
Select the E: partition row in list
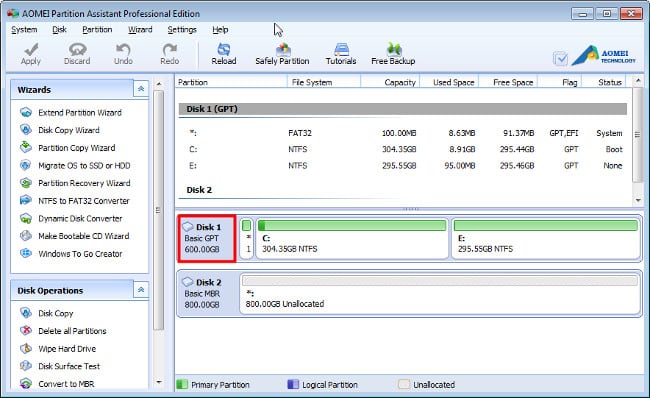point(404,165)
